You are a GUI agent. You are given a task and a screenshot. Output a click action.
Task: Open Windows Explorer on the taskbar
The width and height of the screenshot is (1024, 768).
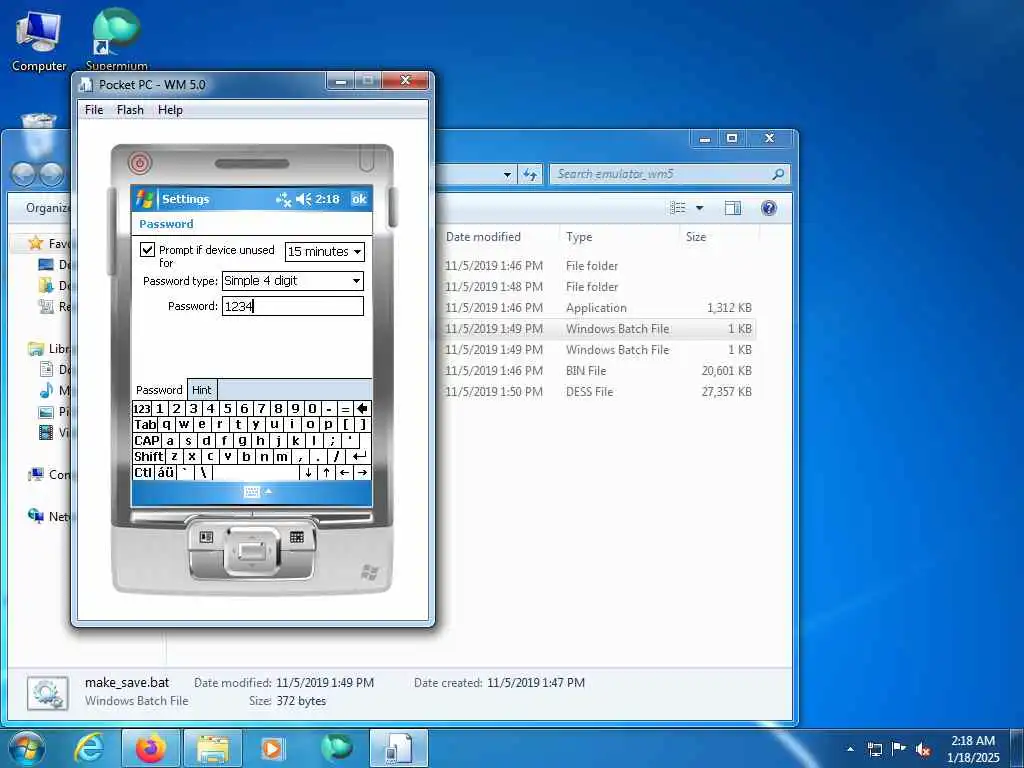pos(213,748)
